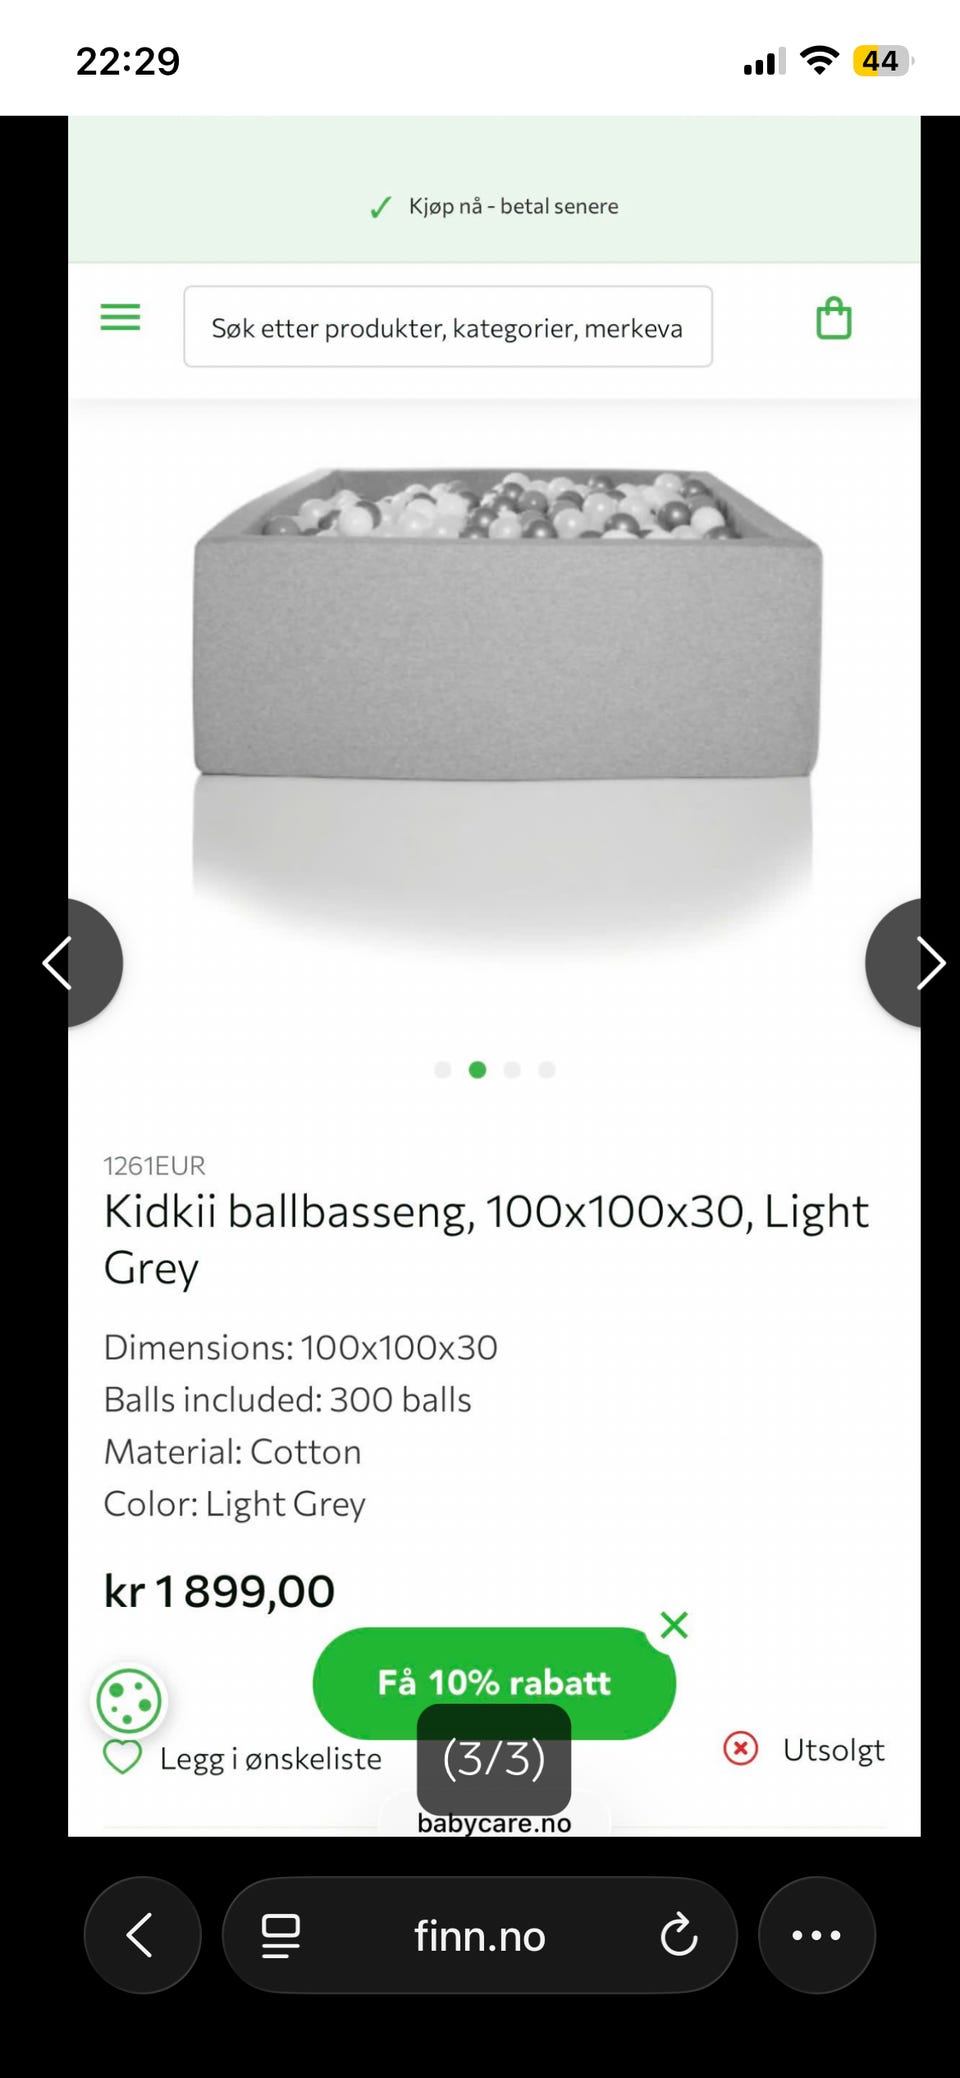This screenshot has height=2078, width=960.
Task: Tap the browser back arrow
Action: [x=142, y=1935]
